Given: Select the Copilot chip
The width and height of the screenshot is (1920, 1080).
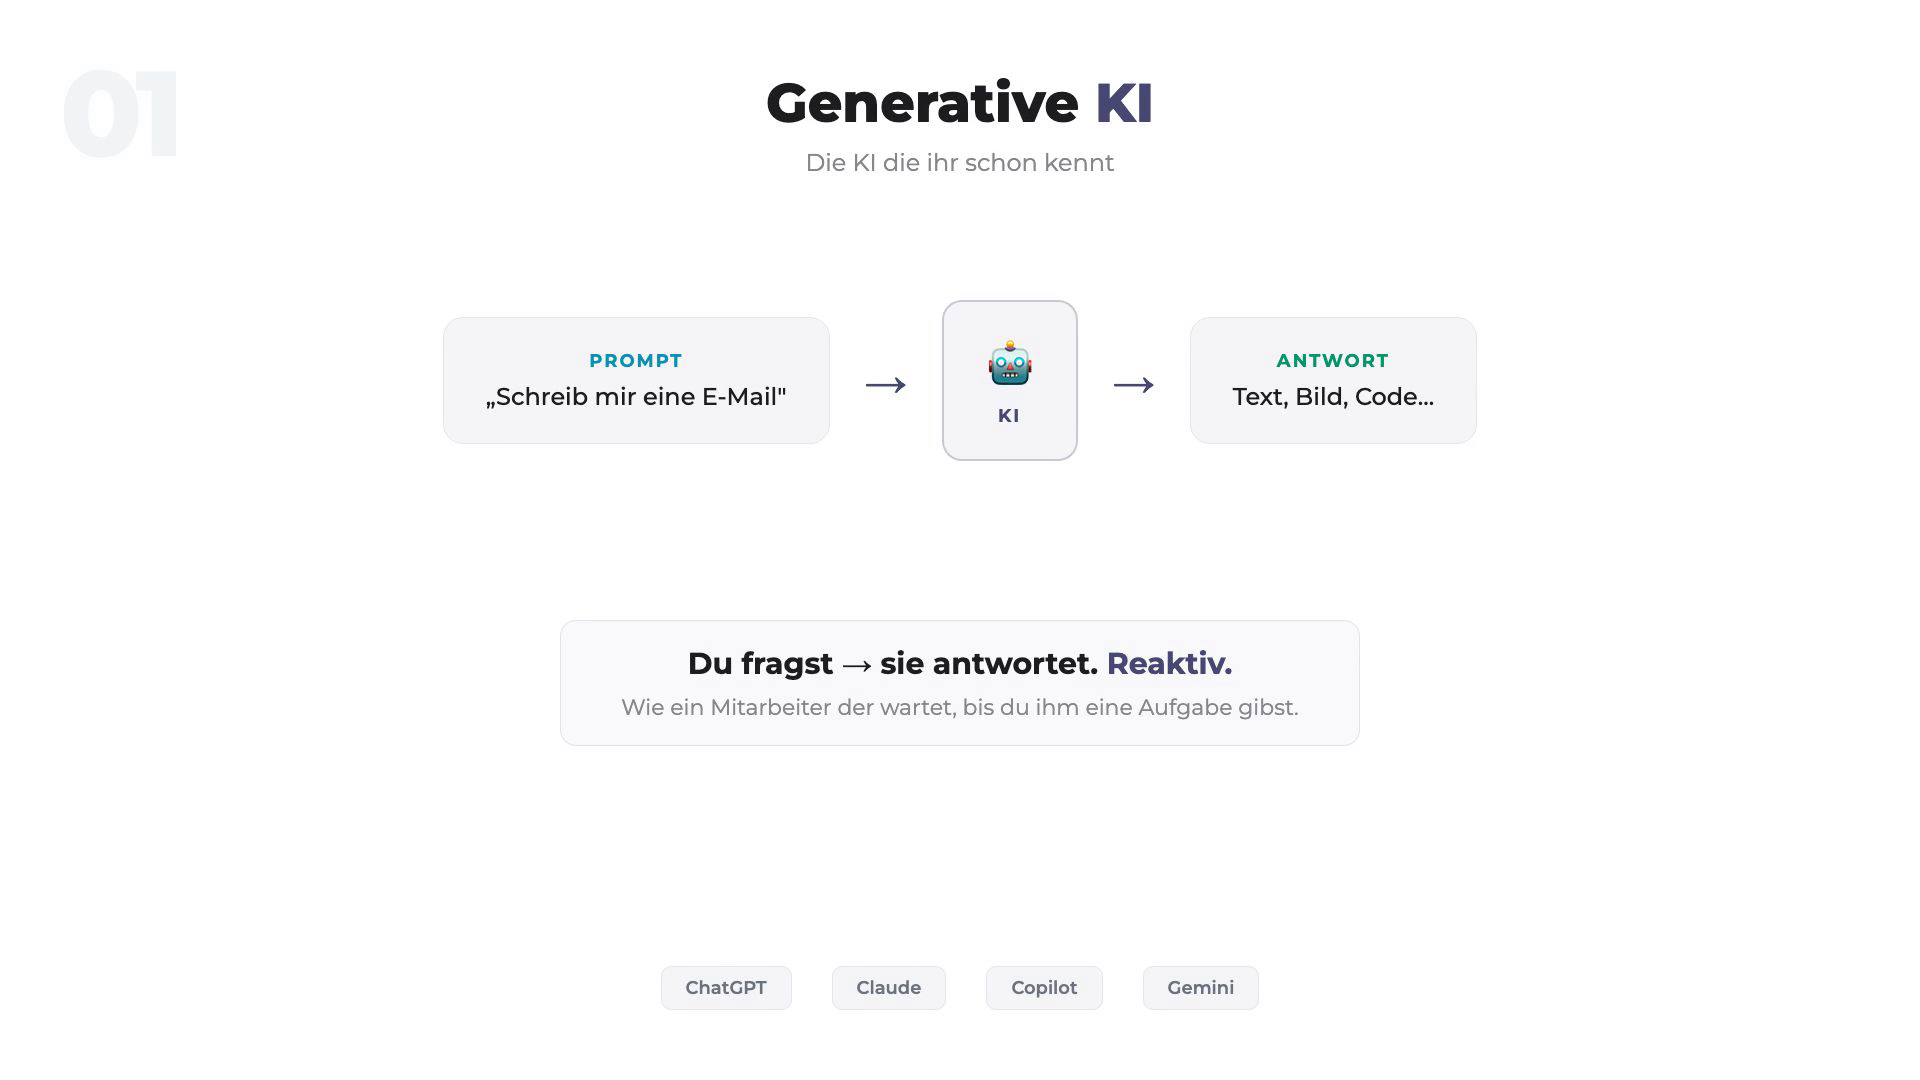Looking at the screenshot, I should click(1044, 988).
